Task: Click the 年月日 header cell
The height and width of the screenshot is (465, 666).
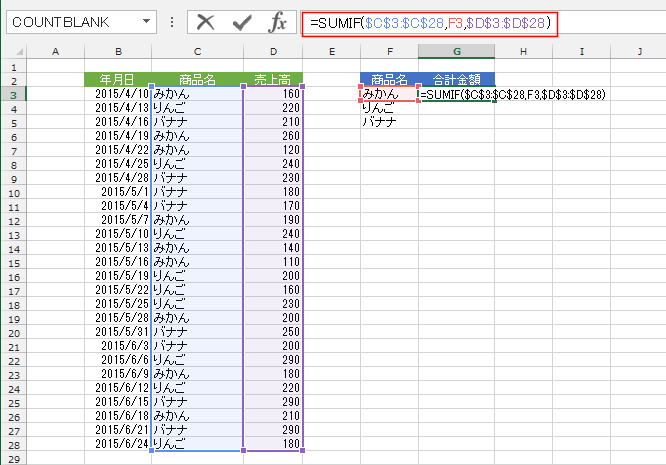Action: pos(118,79)
